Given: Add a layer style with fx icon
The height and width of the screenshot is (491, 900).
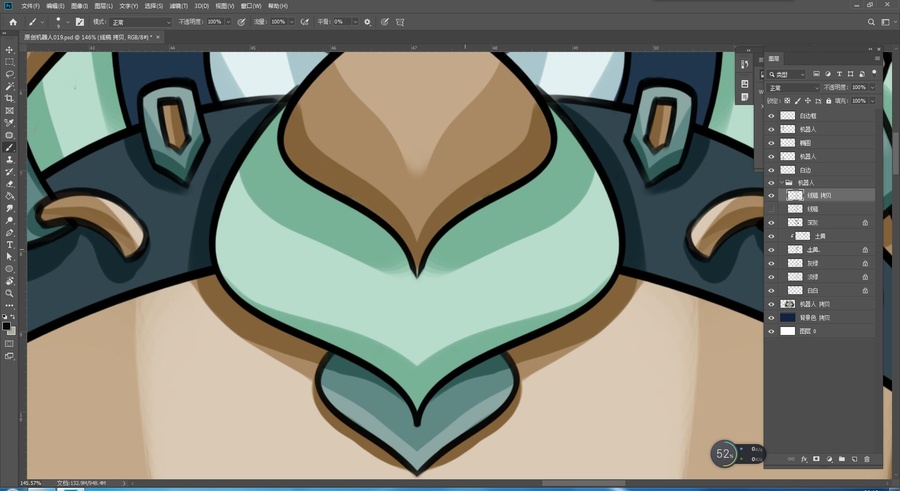Looking at the screenshot, I should [x=804, y=459].
